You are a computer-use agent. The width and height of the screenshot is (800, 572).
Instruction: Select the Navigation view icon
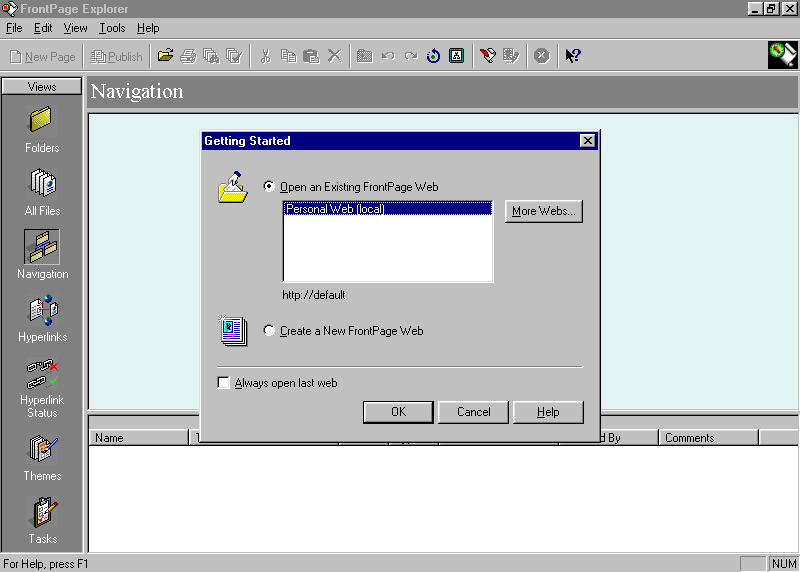(x=42, y=246)
